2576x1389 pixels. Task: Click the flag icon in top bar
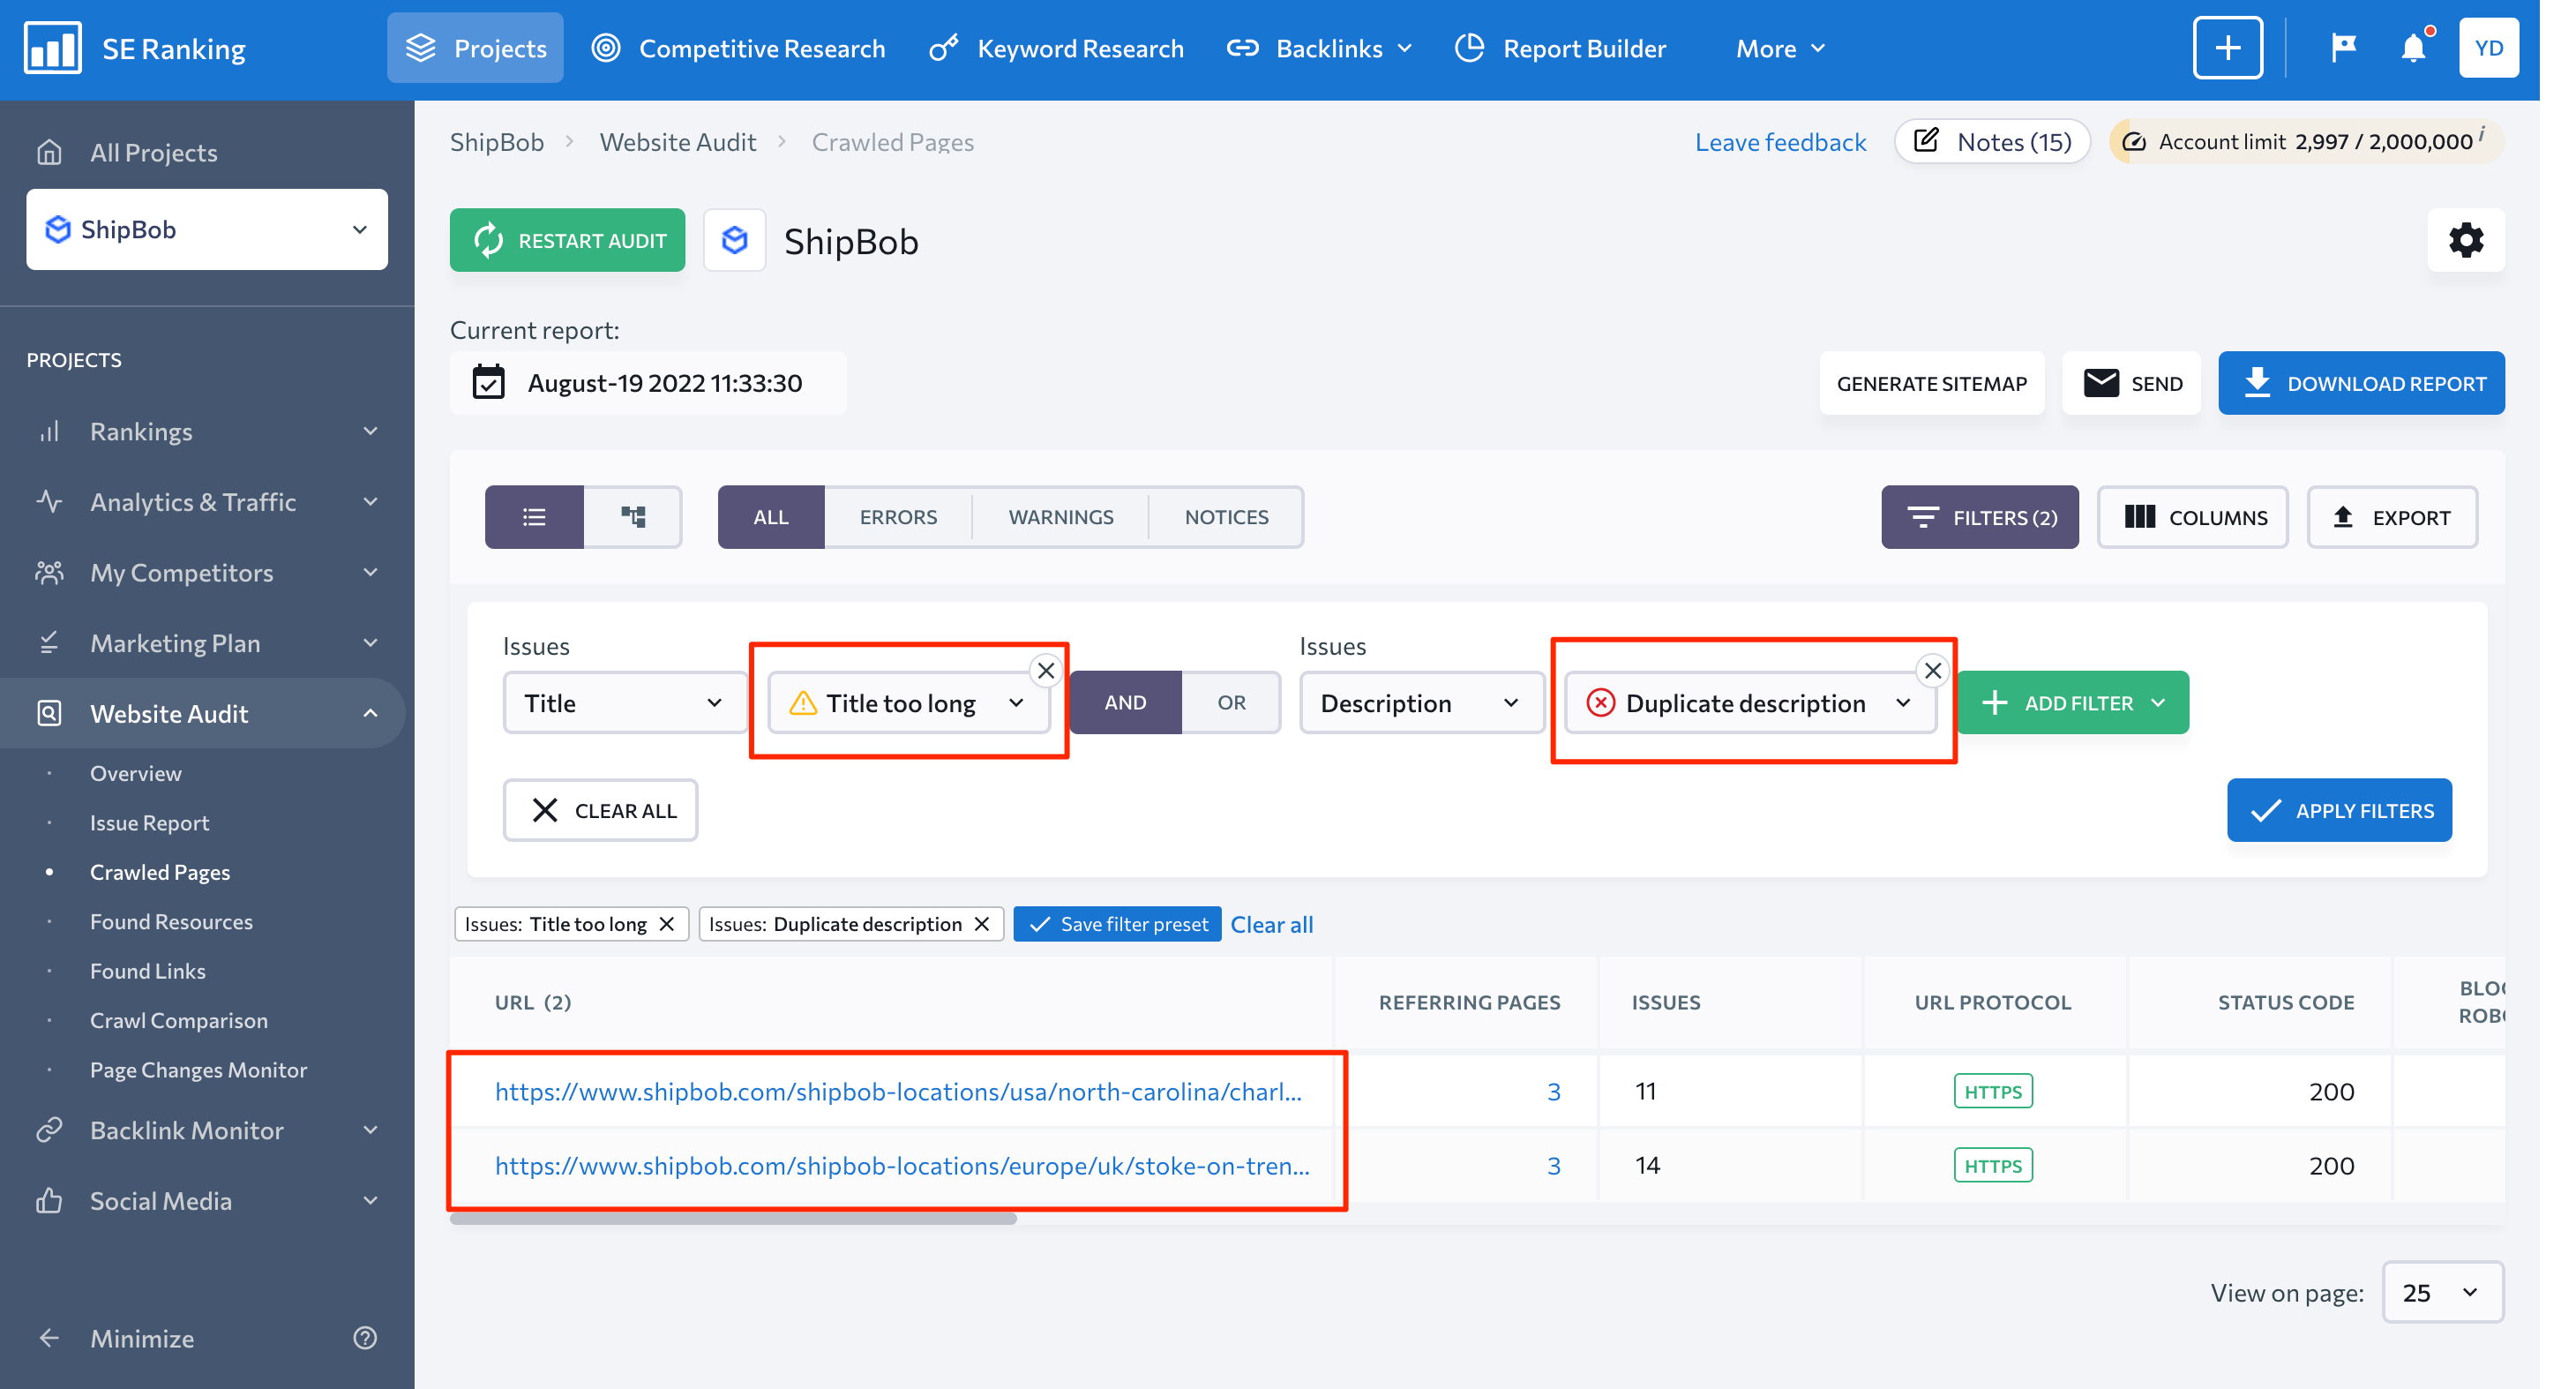coord(2343,48)
